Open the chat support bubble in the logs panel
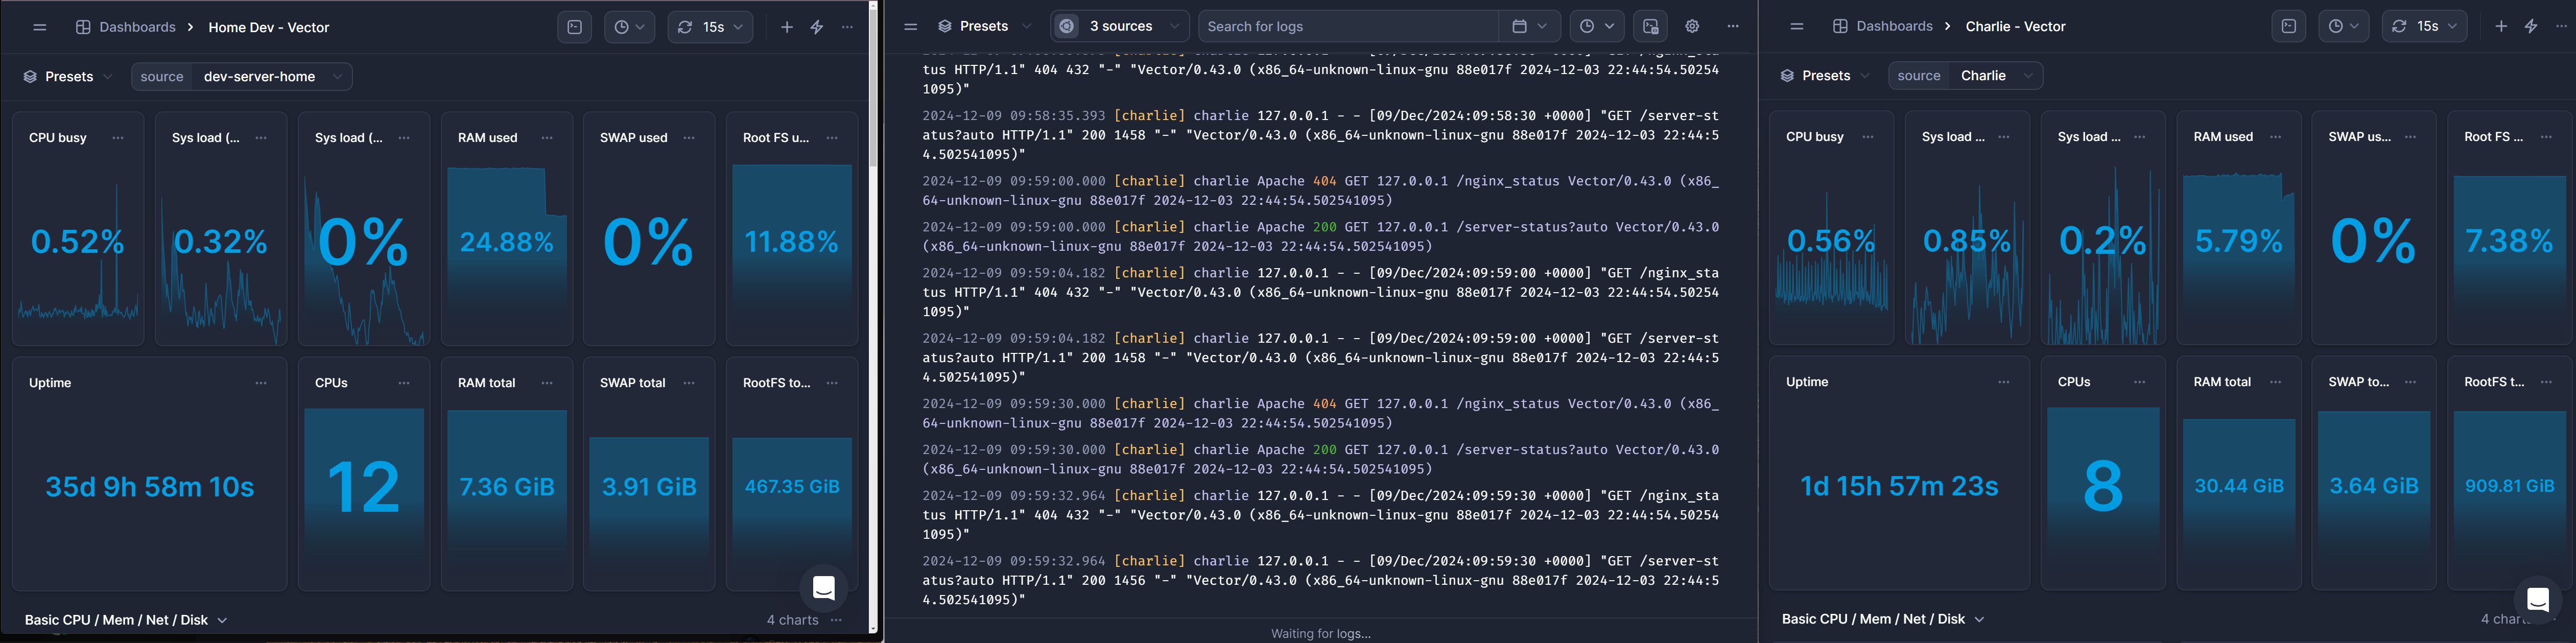Screen dimensions: 2576x643 (823, 588)
